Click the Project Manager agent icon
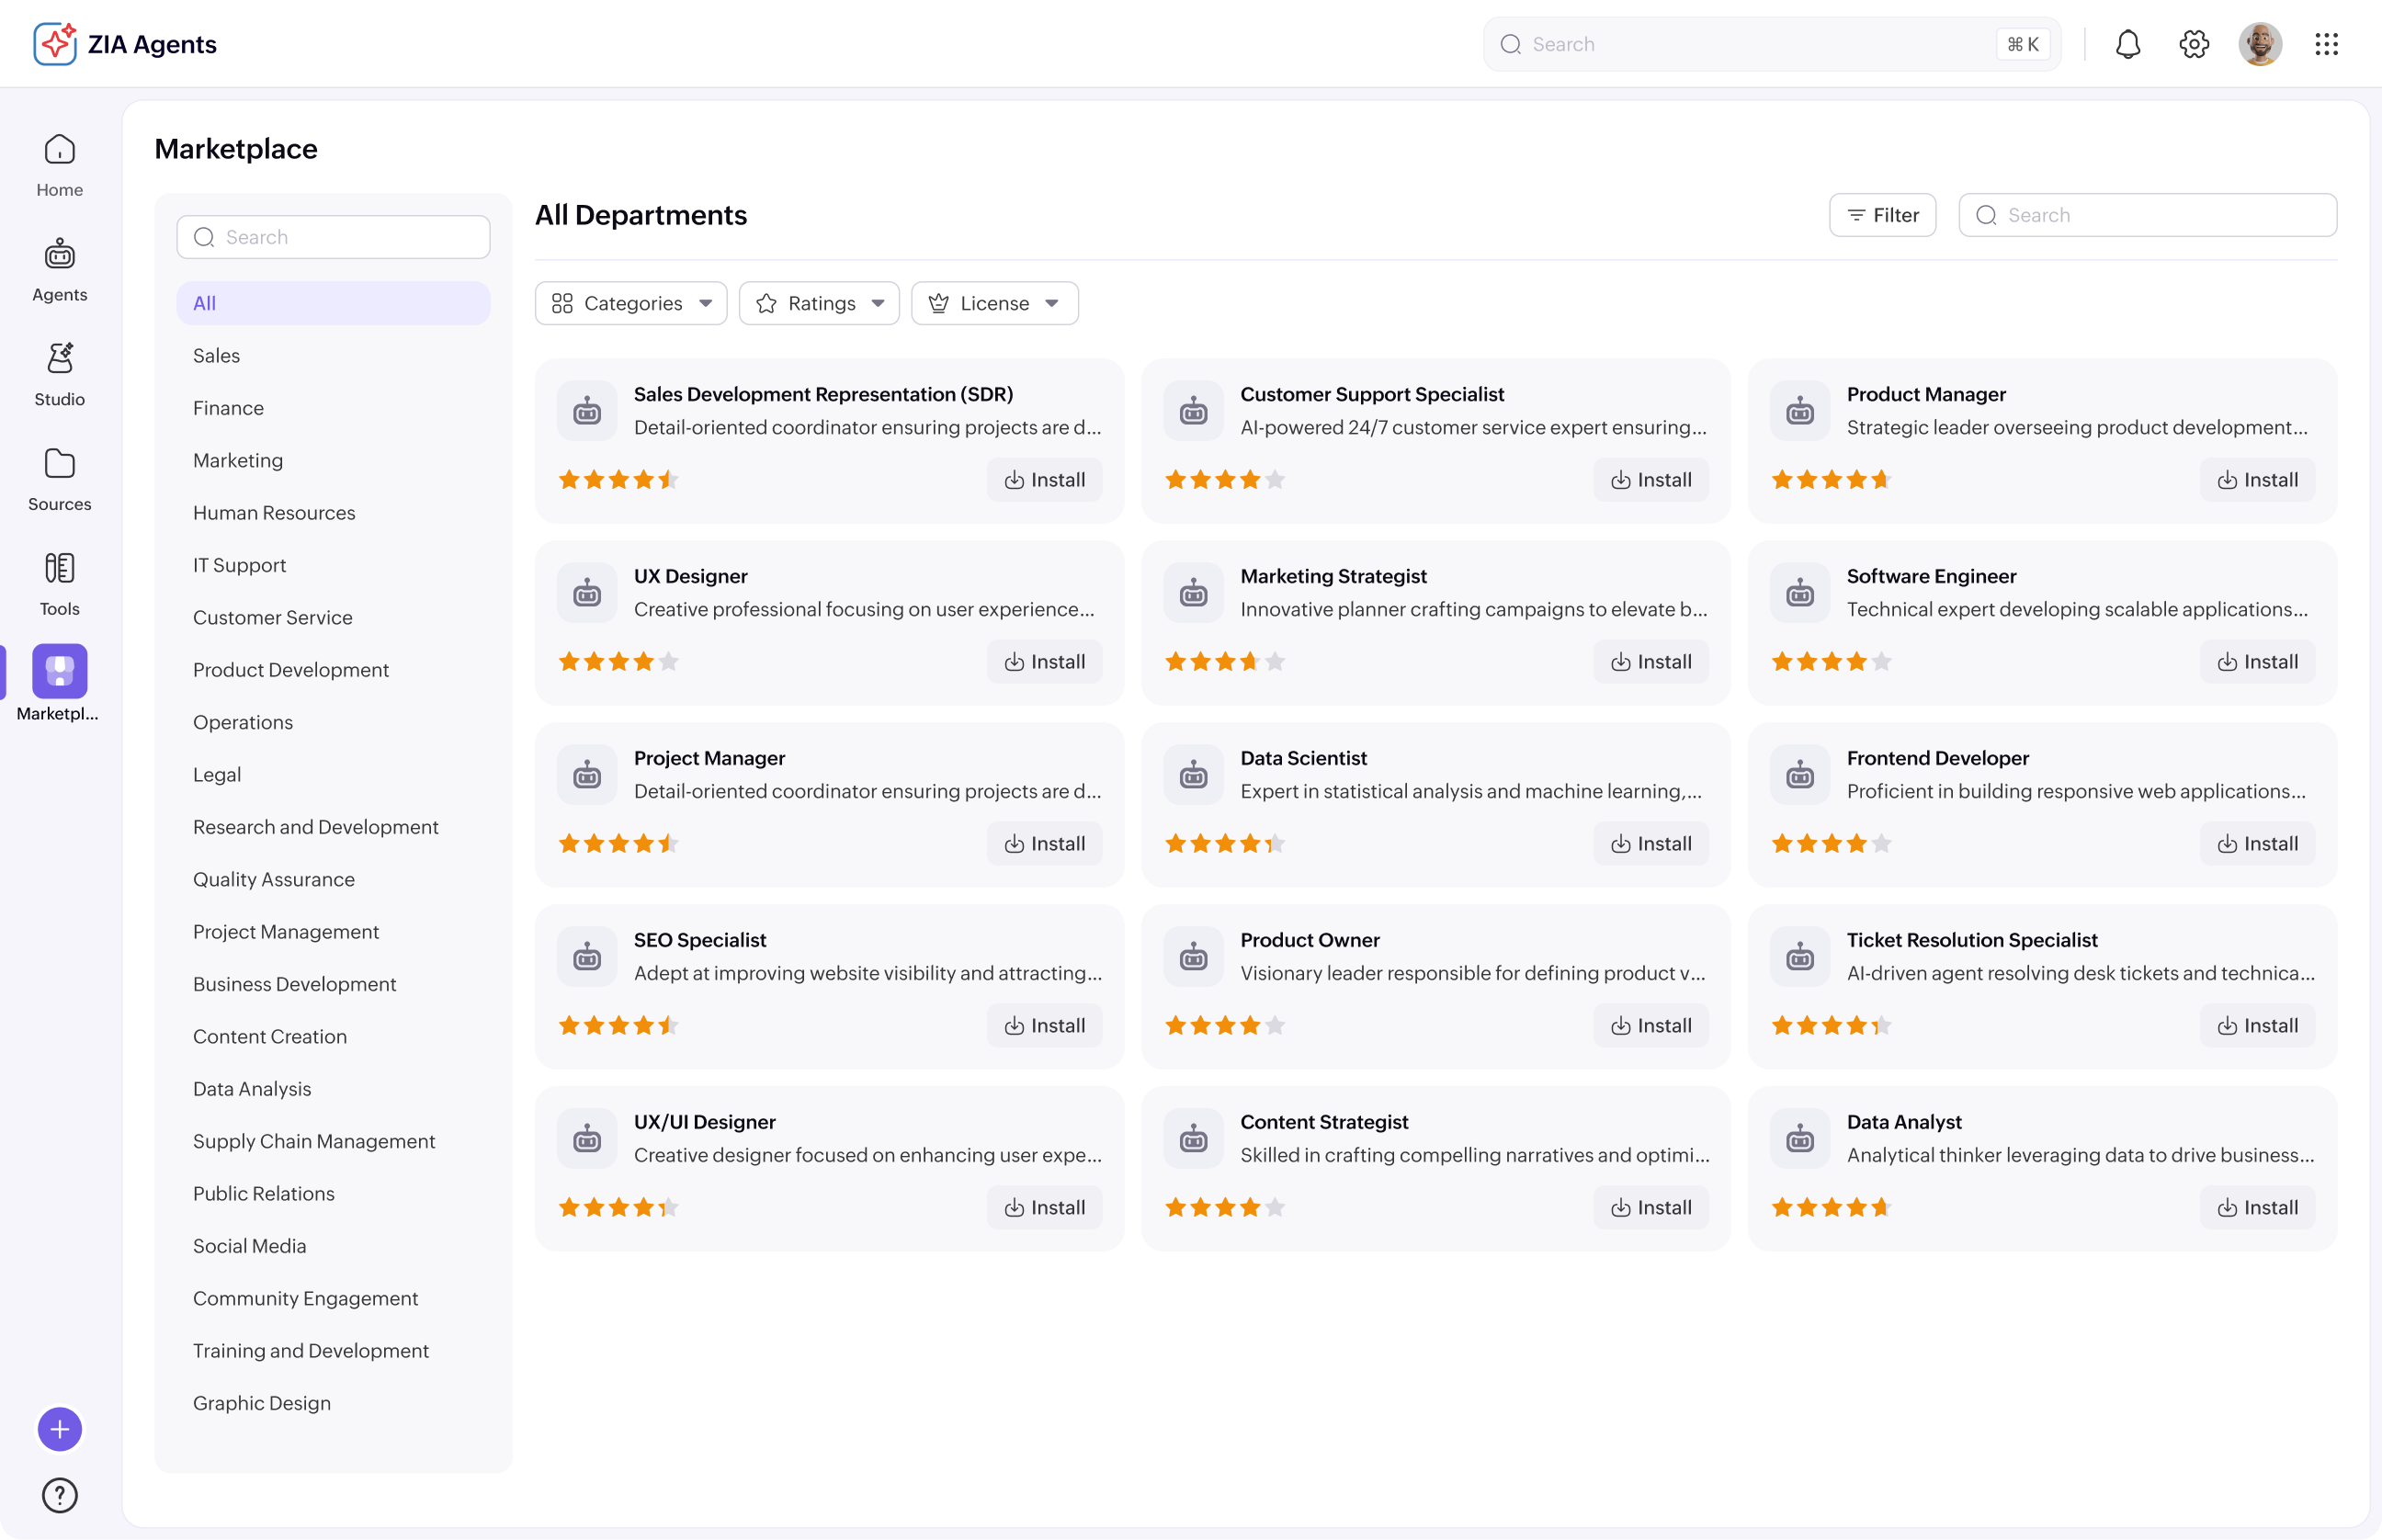The width and height of the screenshot is (2382, 1540). (587, 775)
